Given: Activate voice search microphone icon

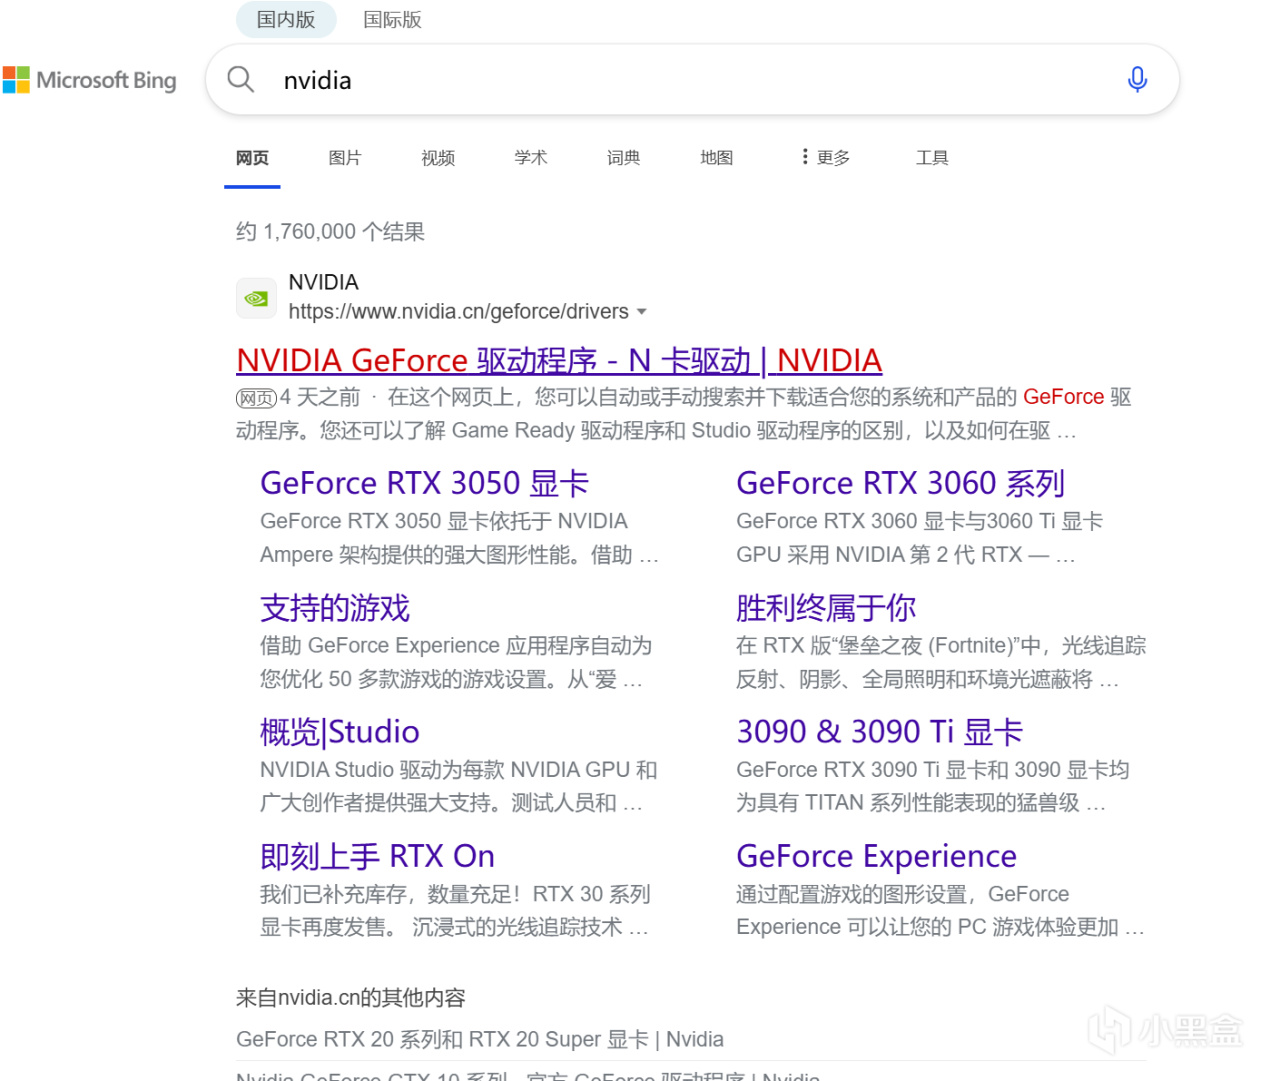Looking at the screenshot, I should (x=1137, y=79).
